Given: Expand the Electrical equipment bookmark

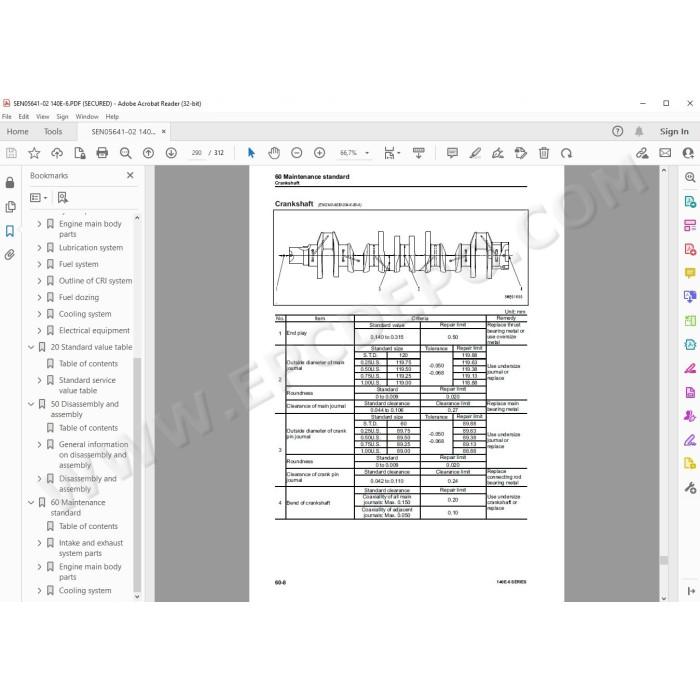Looking at the screenshot, I should point(39,330).
